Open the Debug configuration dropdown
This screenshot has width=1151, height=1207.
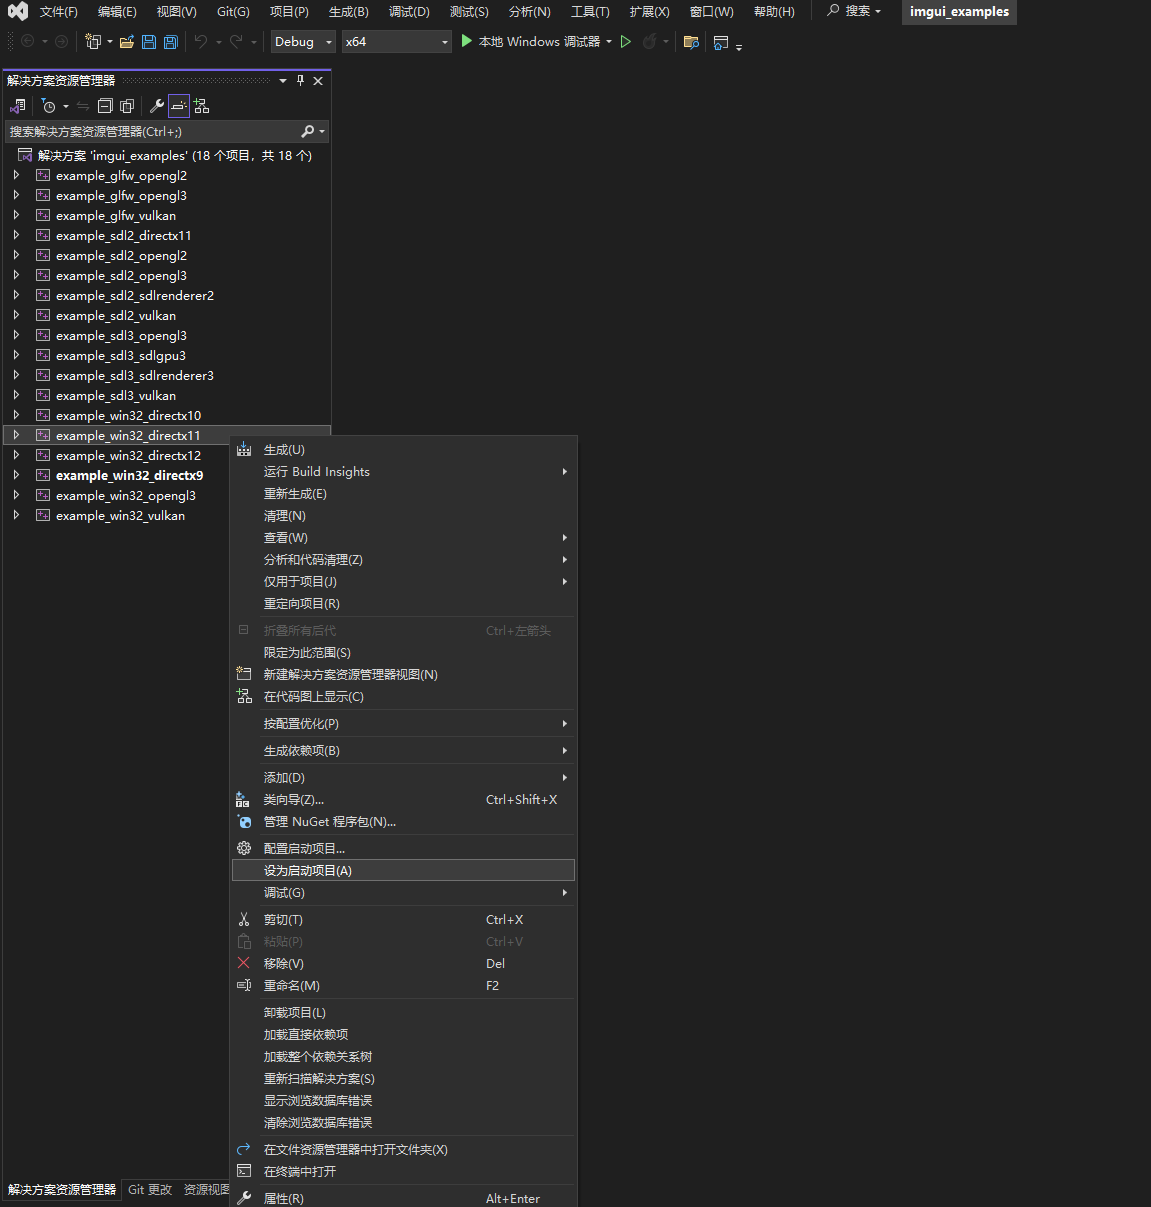click(x=303, y=42)
